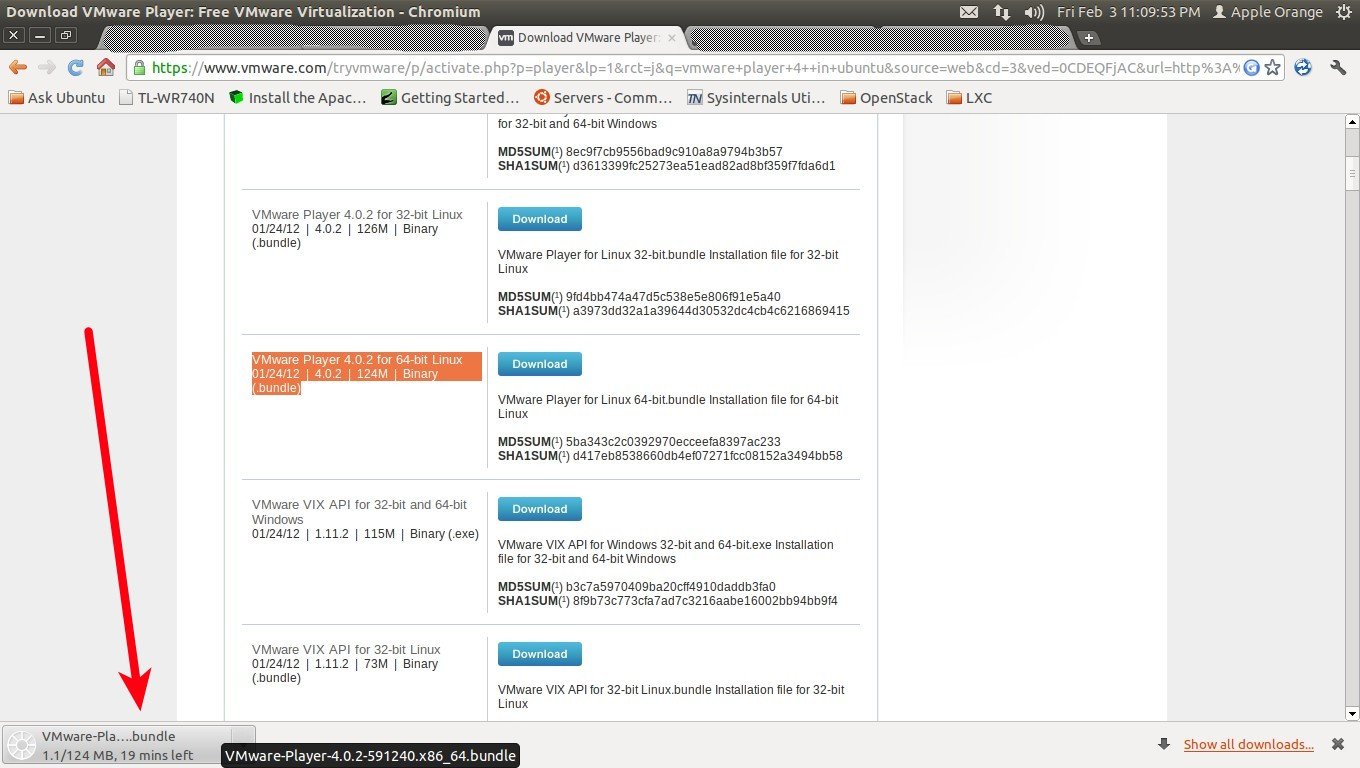Click Show all downloads link
The width and height of the screenshot is (1360, 768).
click(x=1248, y=744)
